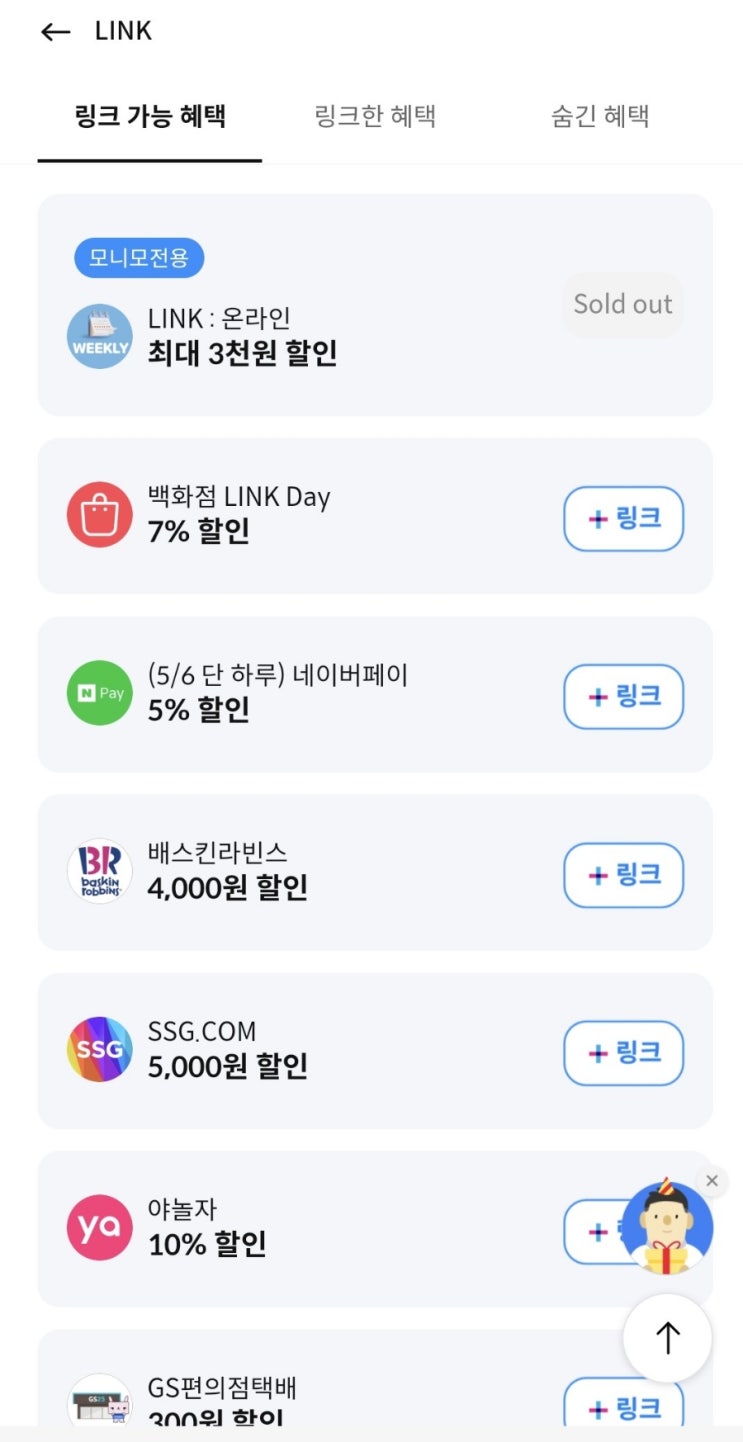Select the 링크 가능 혜택 tab
This screenshot has width=743, height=1442.
pyautogui.click(x=150, y=116)
